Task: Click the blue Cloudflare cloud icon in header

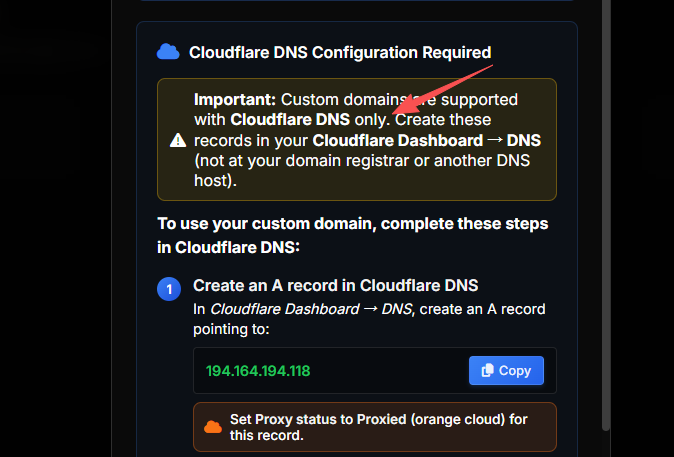Action: tap(168, 52)
